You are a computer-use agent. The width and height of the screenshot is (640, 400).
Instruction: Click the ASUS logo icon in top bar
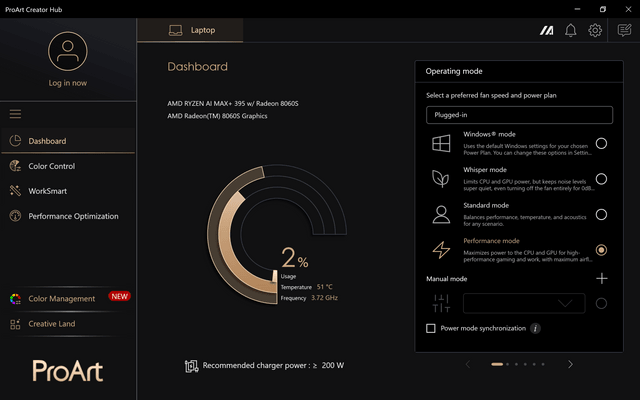[547, 30]
